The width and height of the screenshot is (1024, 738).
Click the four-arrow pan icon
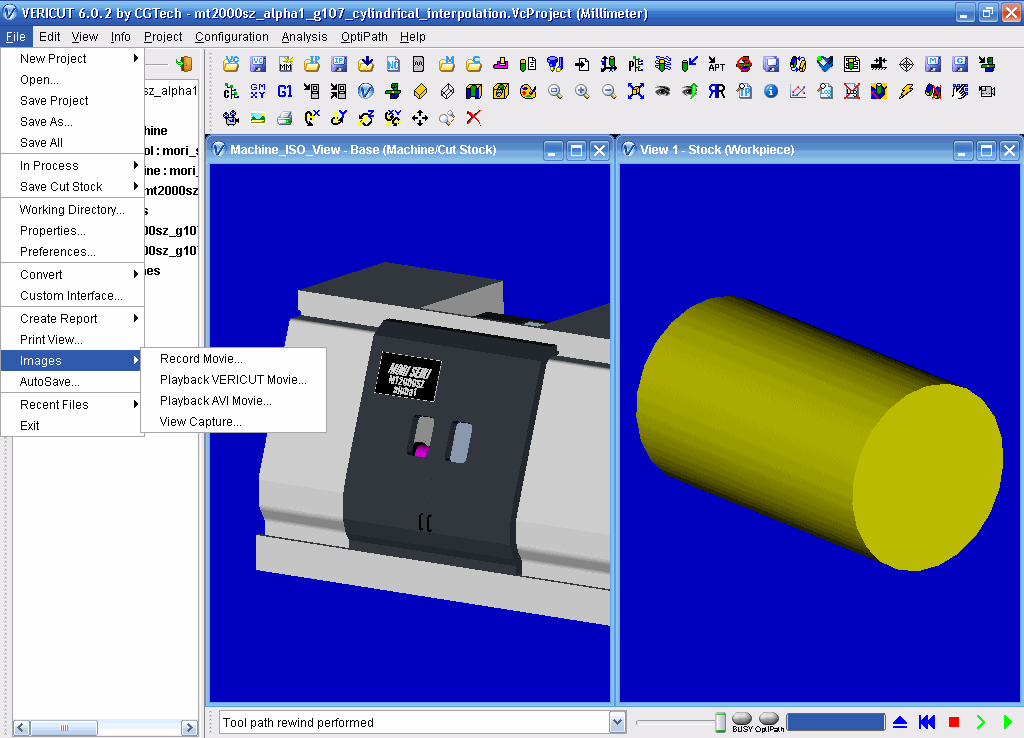[420, 118]
